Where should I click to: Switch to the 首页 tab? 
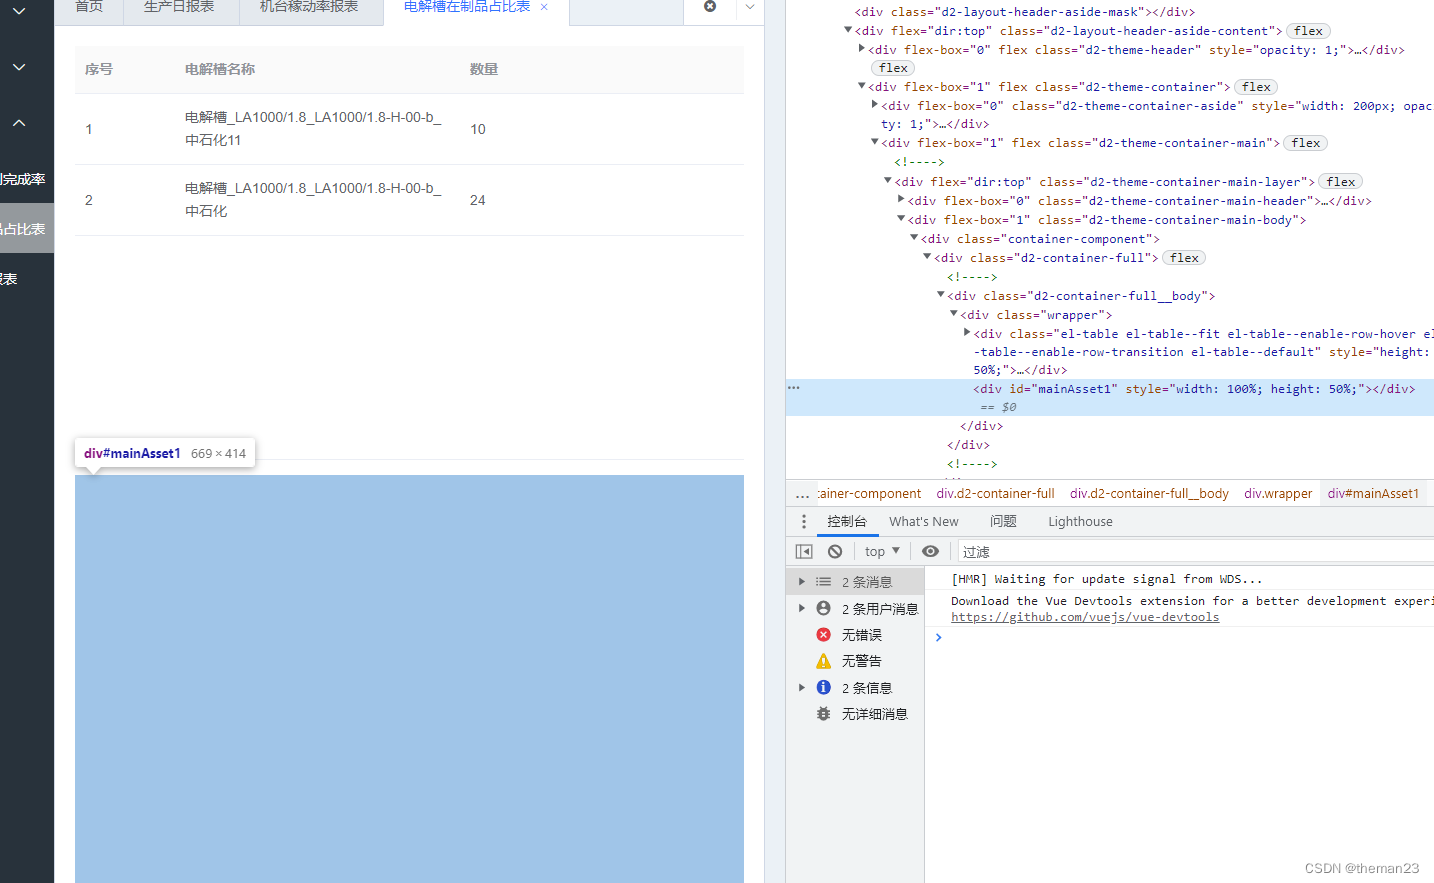pos(89,7)
